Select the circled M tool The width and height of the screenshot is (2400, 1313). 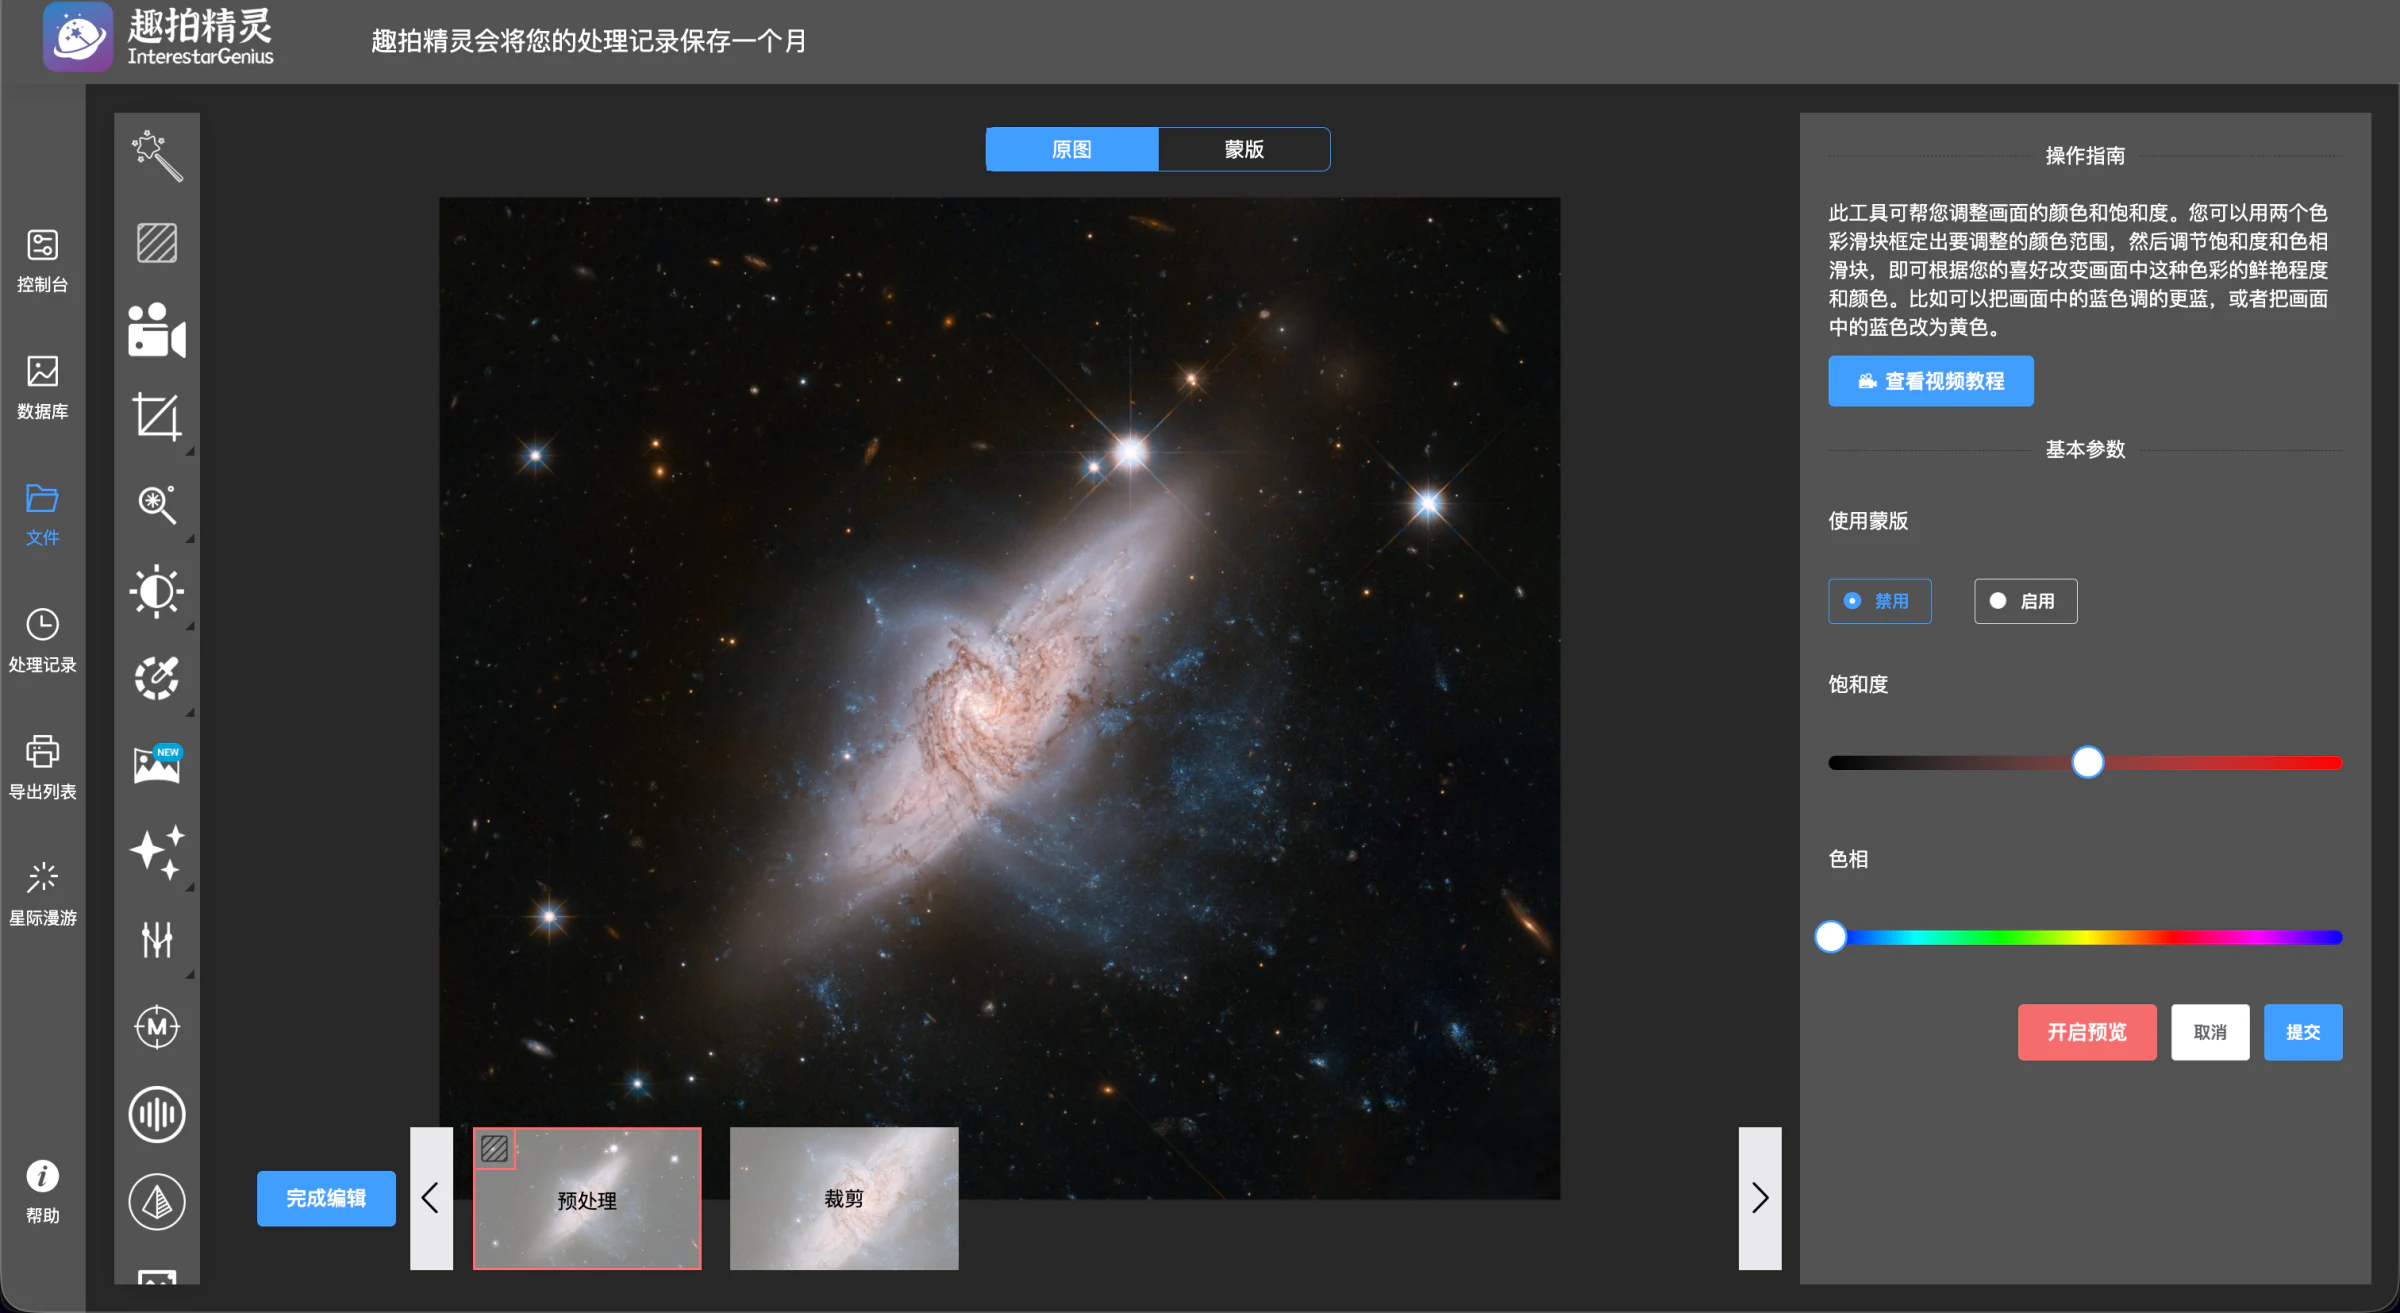click(157, 1027)
